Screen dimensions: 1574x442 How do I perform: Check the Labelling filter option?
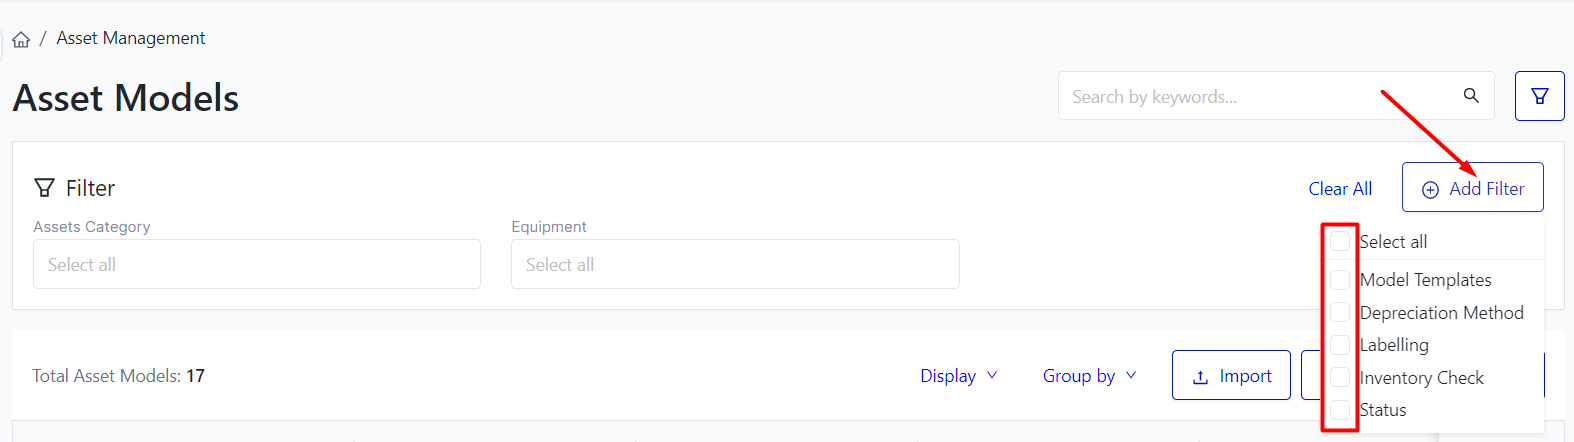coord(1340,345)
